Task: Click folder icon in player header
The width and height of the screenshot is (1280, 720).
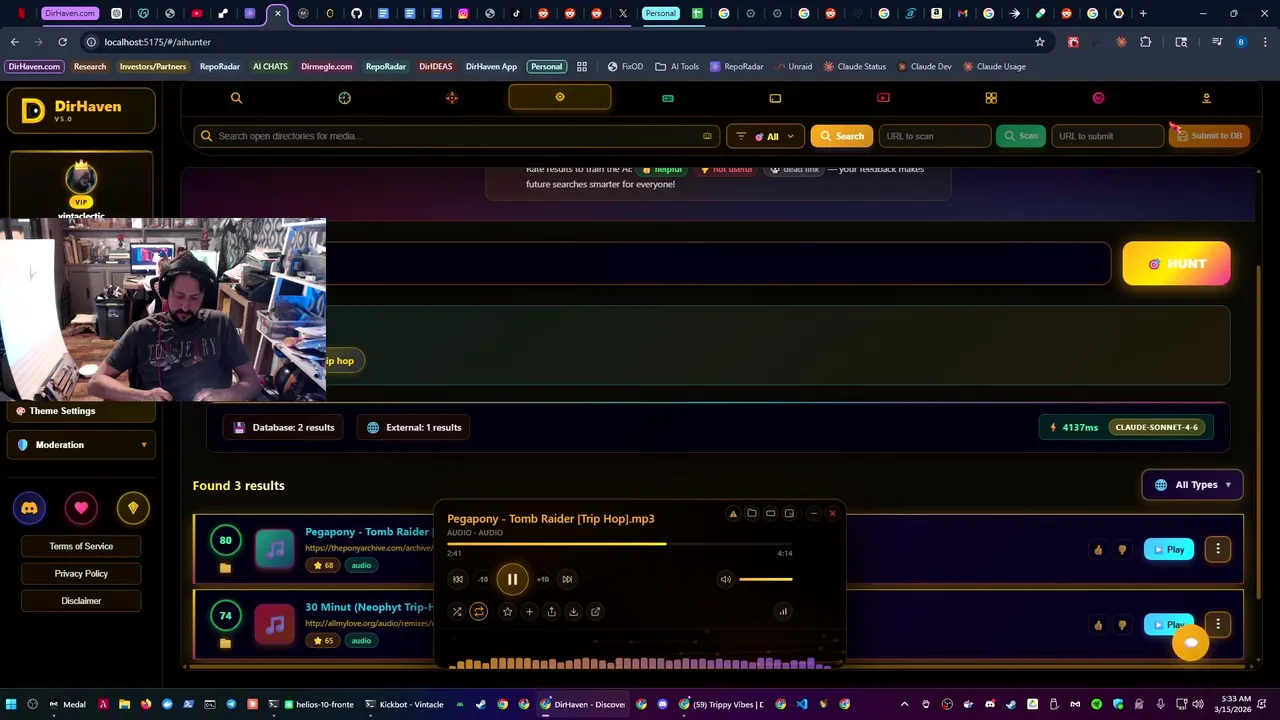Action: coord(752,514)
